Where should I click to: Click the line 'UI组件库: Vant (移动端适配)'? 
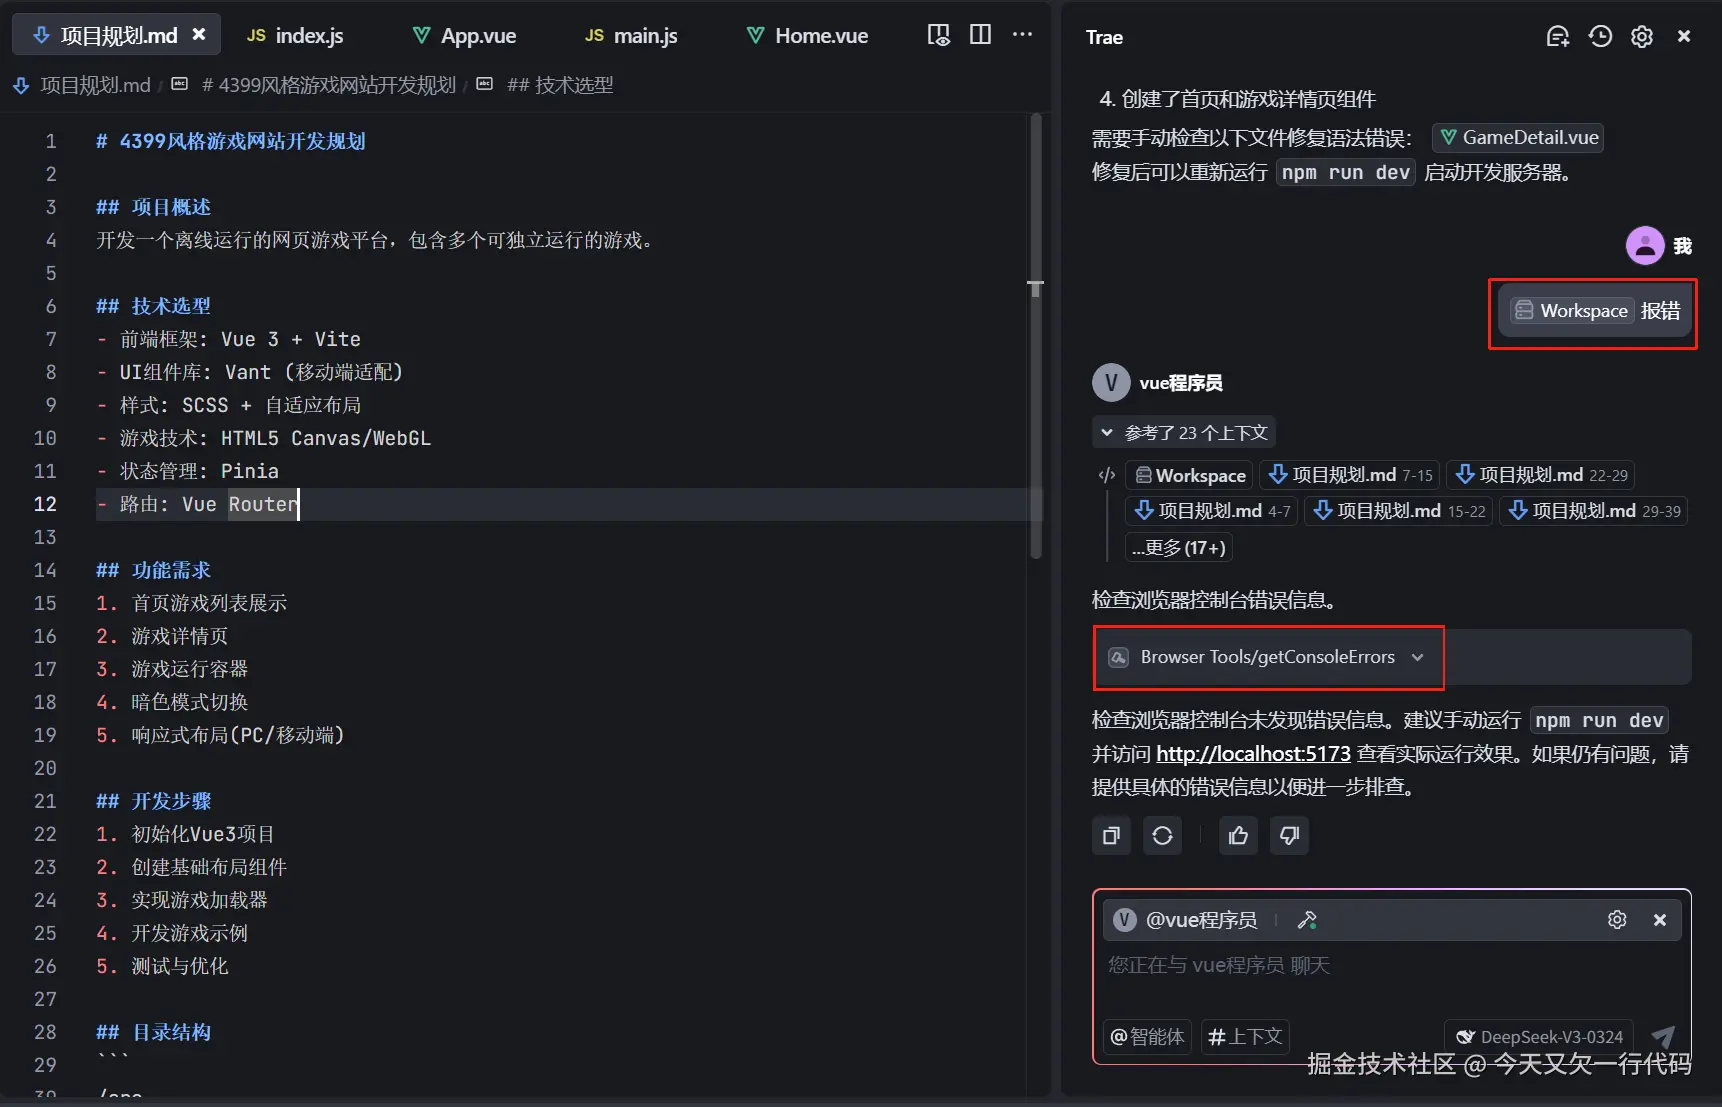coord(250,372)
